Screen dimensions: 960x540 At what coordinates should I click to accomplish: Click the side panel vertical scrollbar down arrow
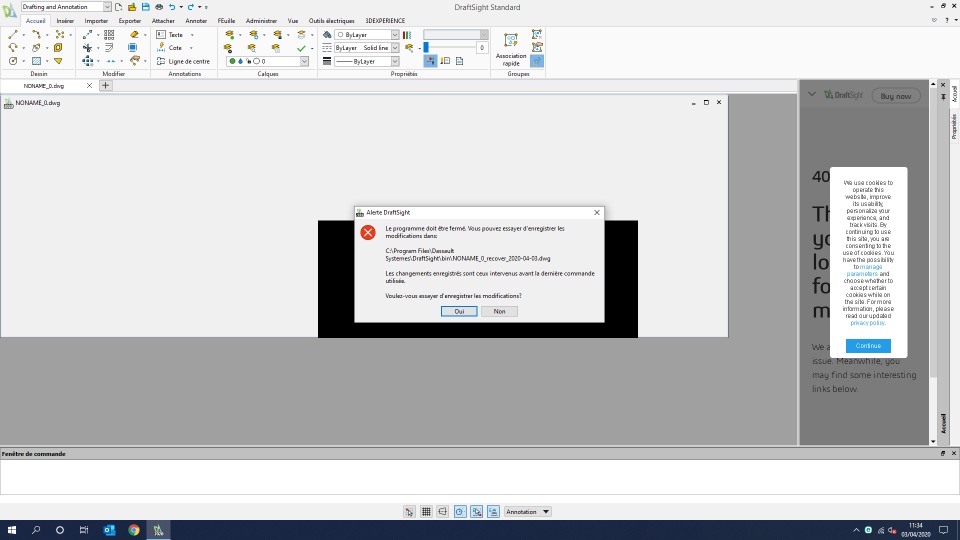(933, 441)
